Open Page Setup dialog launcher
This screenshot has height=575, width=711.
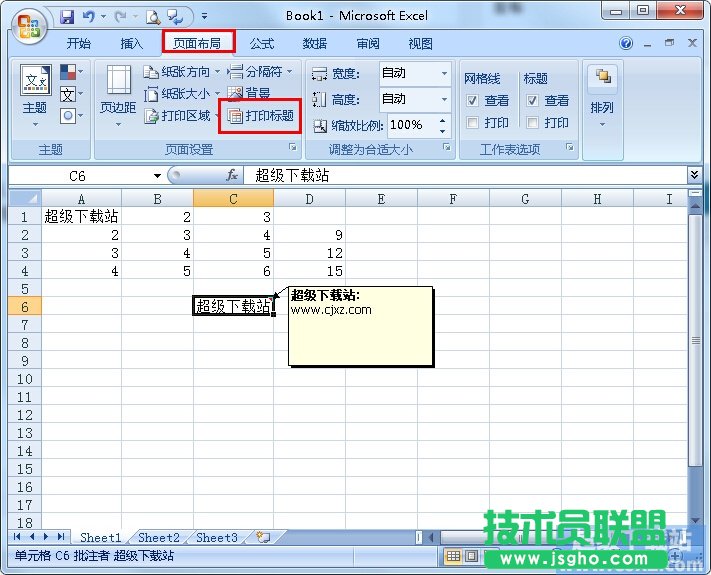click(x=293, y=147)
